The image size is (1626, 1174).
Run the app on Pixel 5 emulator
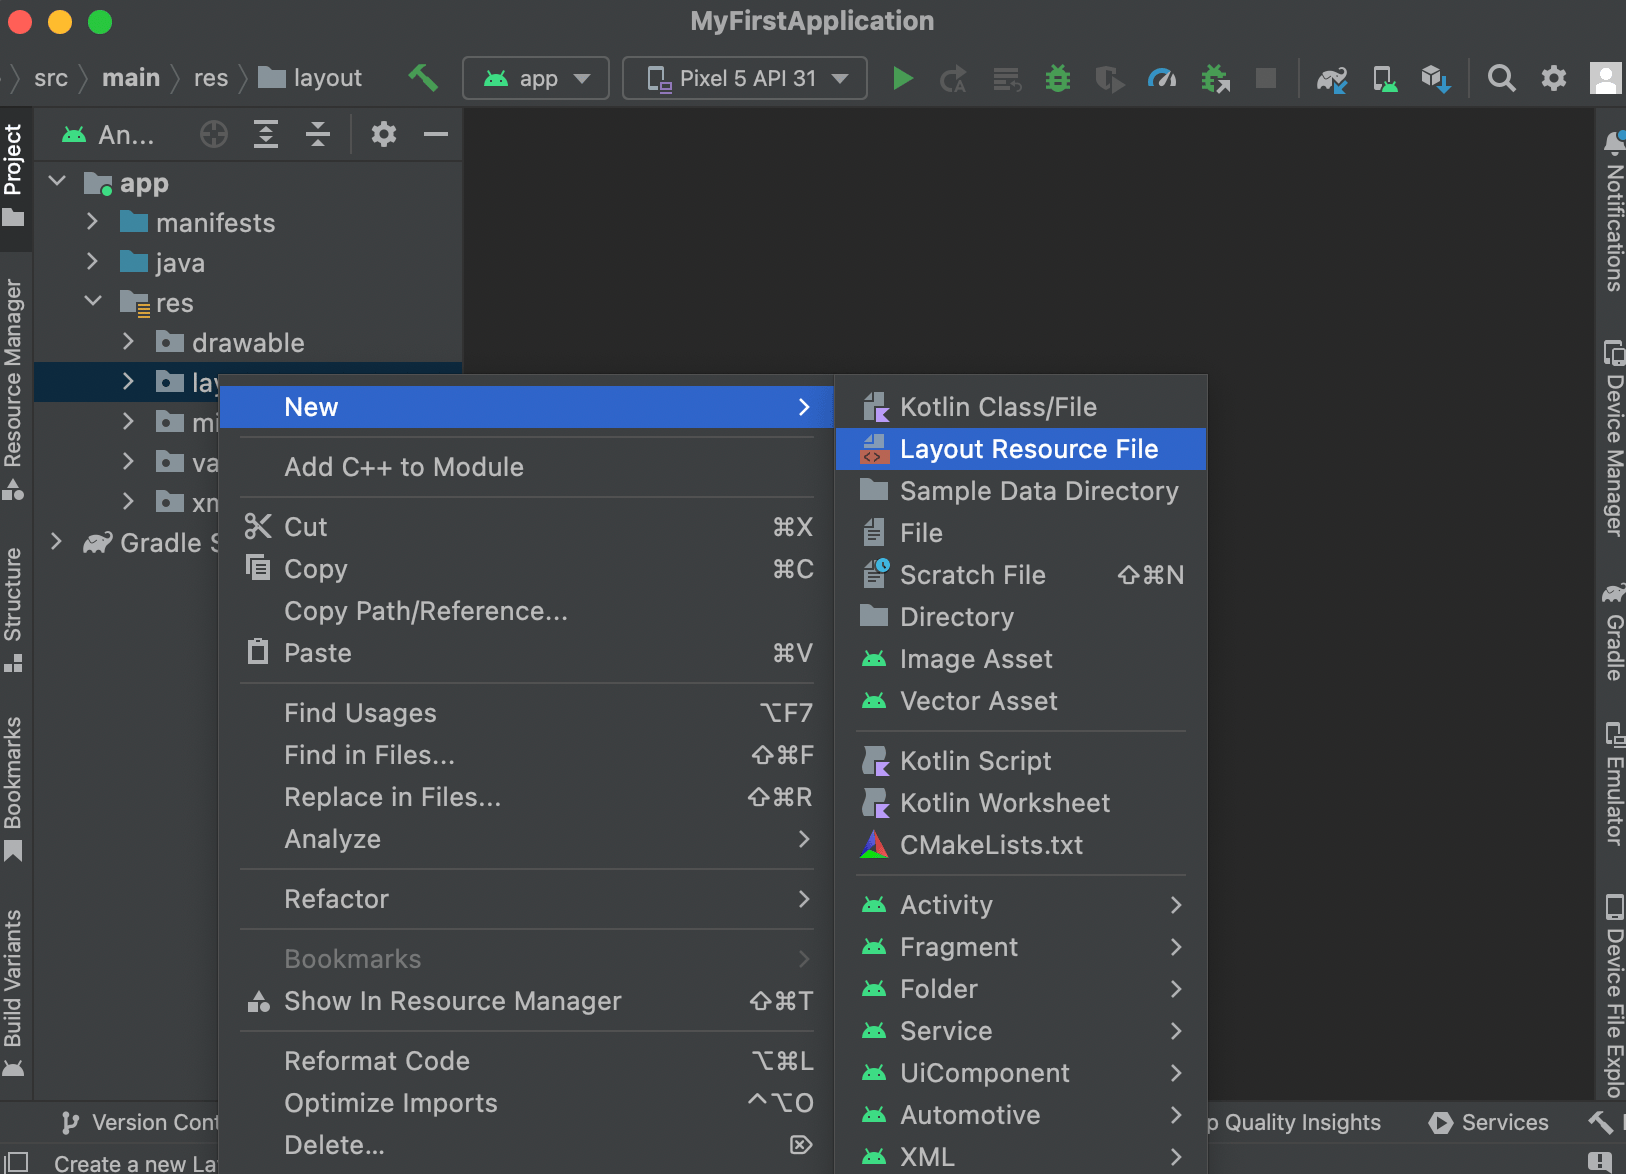tap(903, 78)
